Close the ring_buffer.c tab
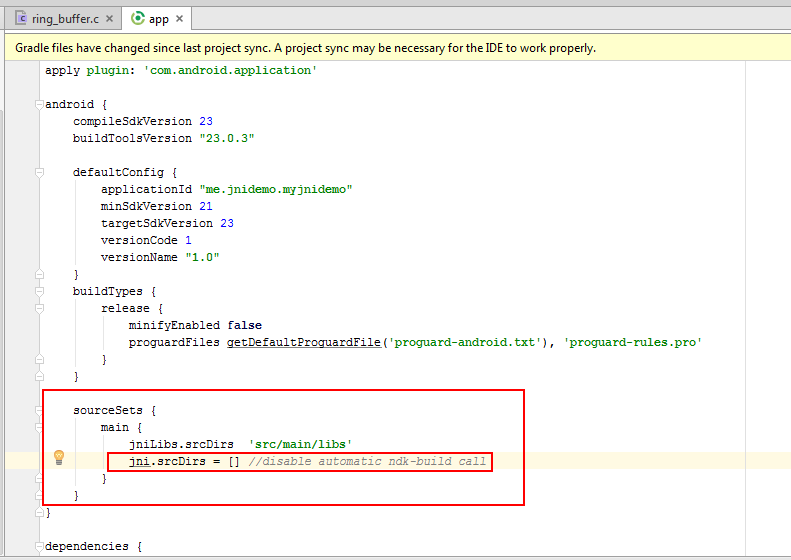Viewport: 791px width, 560px height. (x=111, y=19)
